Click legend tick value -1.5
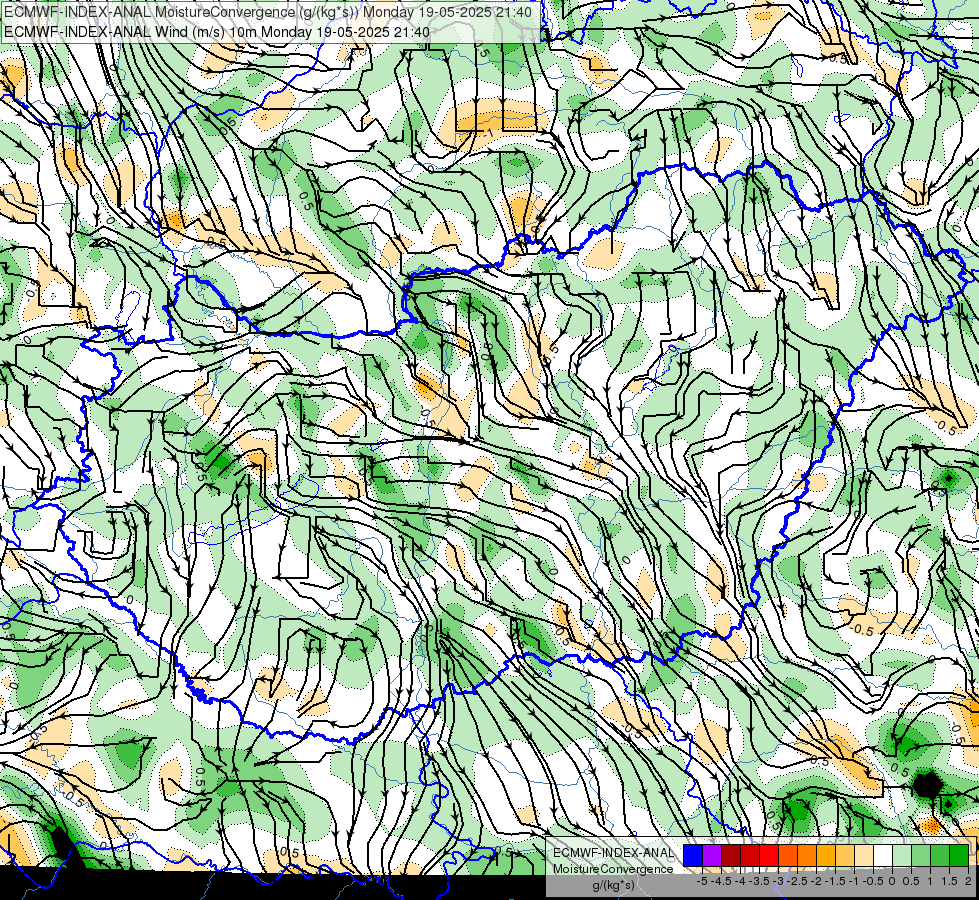 coord(835,881)
